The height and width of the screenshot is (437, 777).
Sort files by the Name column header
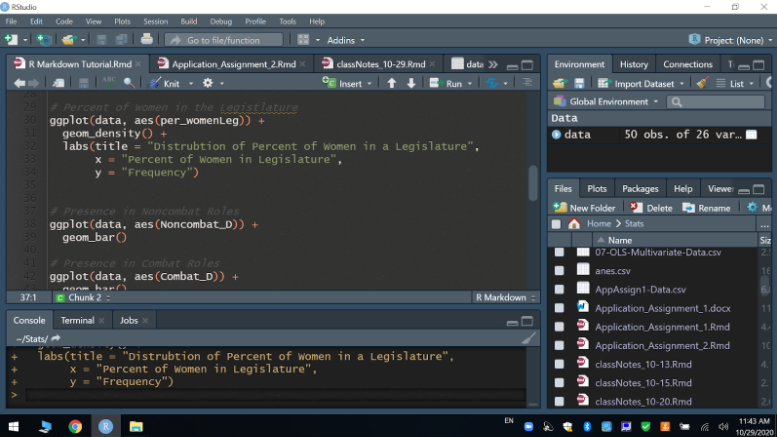tap(619, 240)
